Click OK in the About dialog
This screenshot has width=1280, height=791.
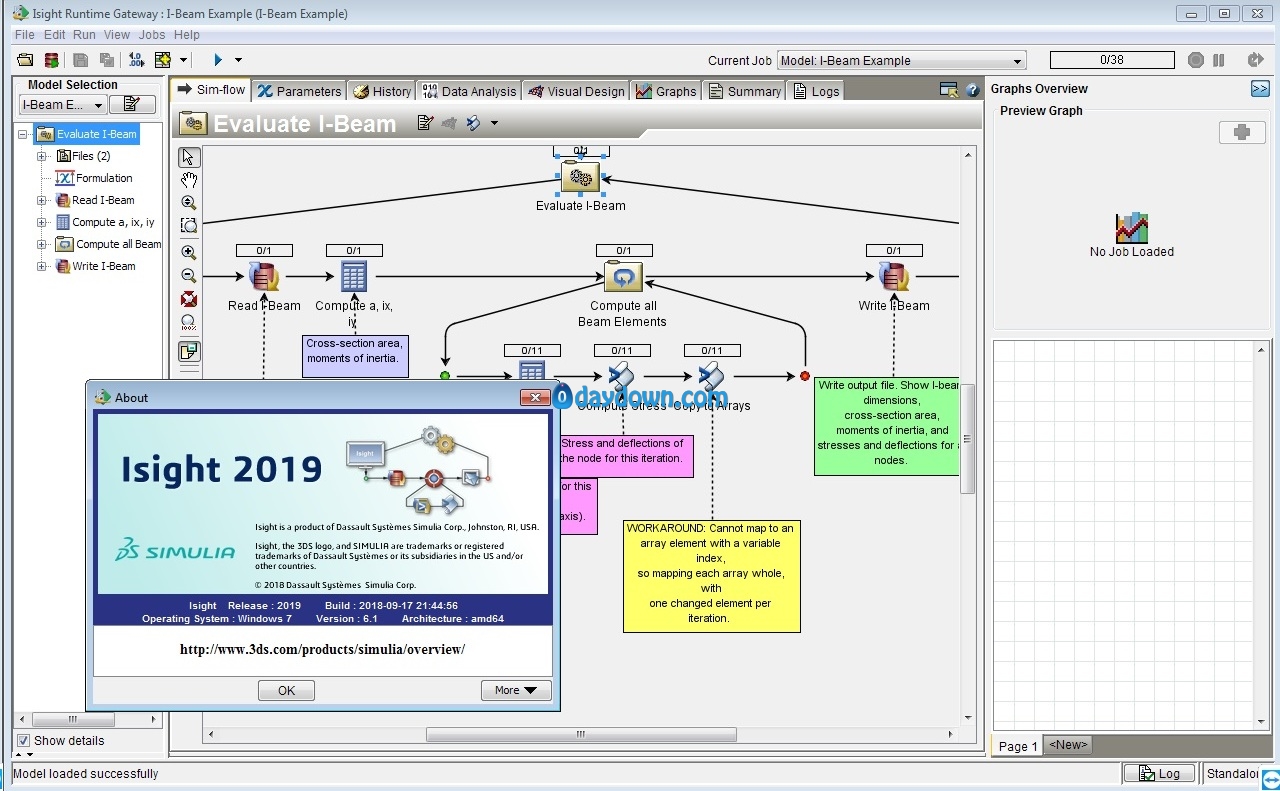(286, 690)
